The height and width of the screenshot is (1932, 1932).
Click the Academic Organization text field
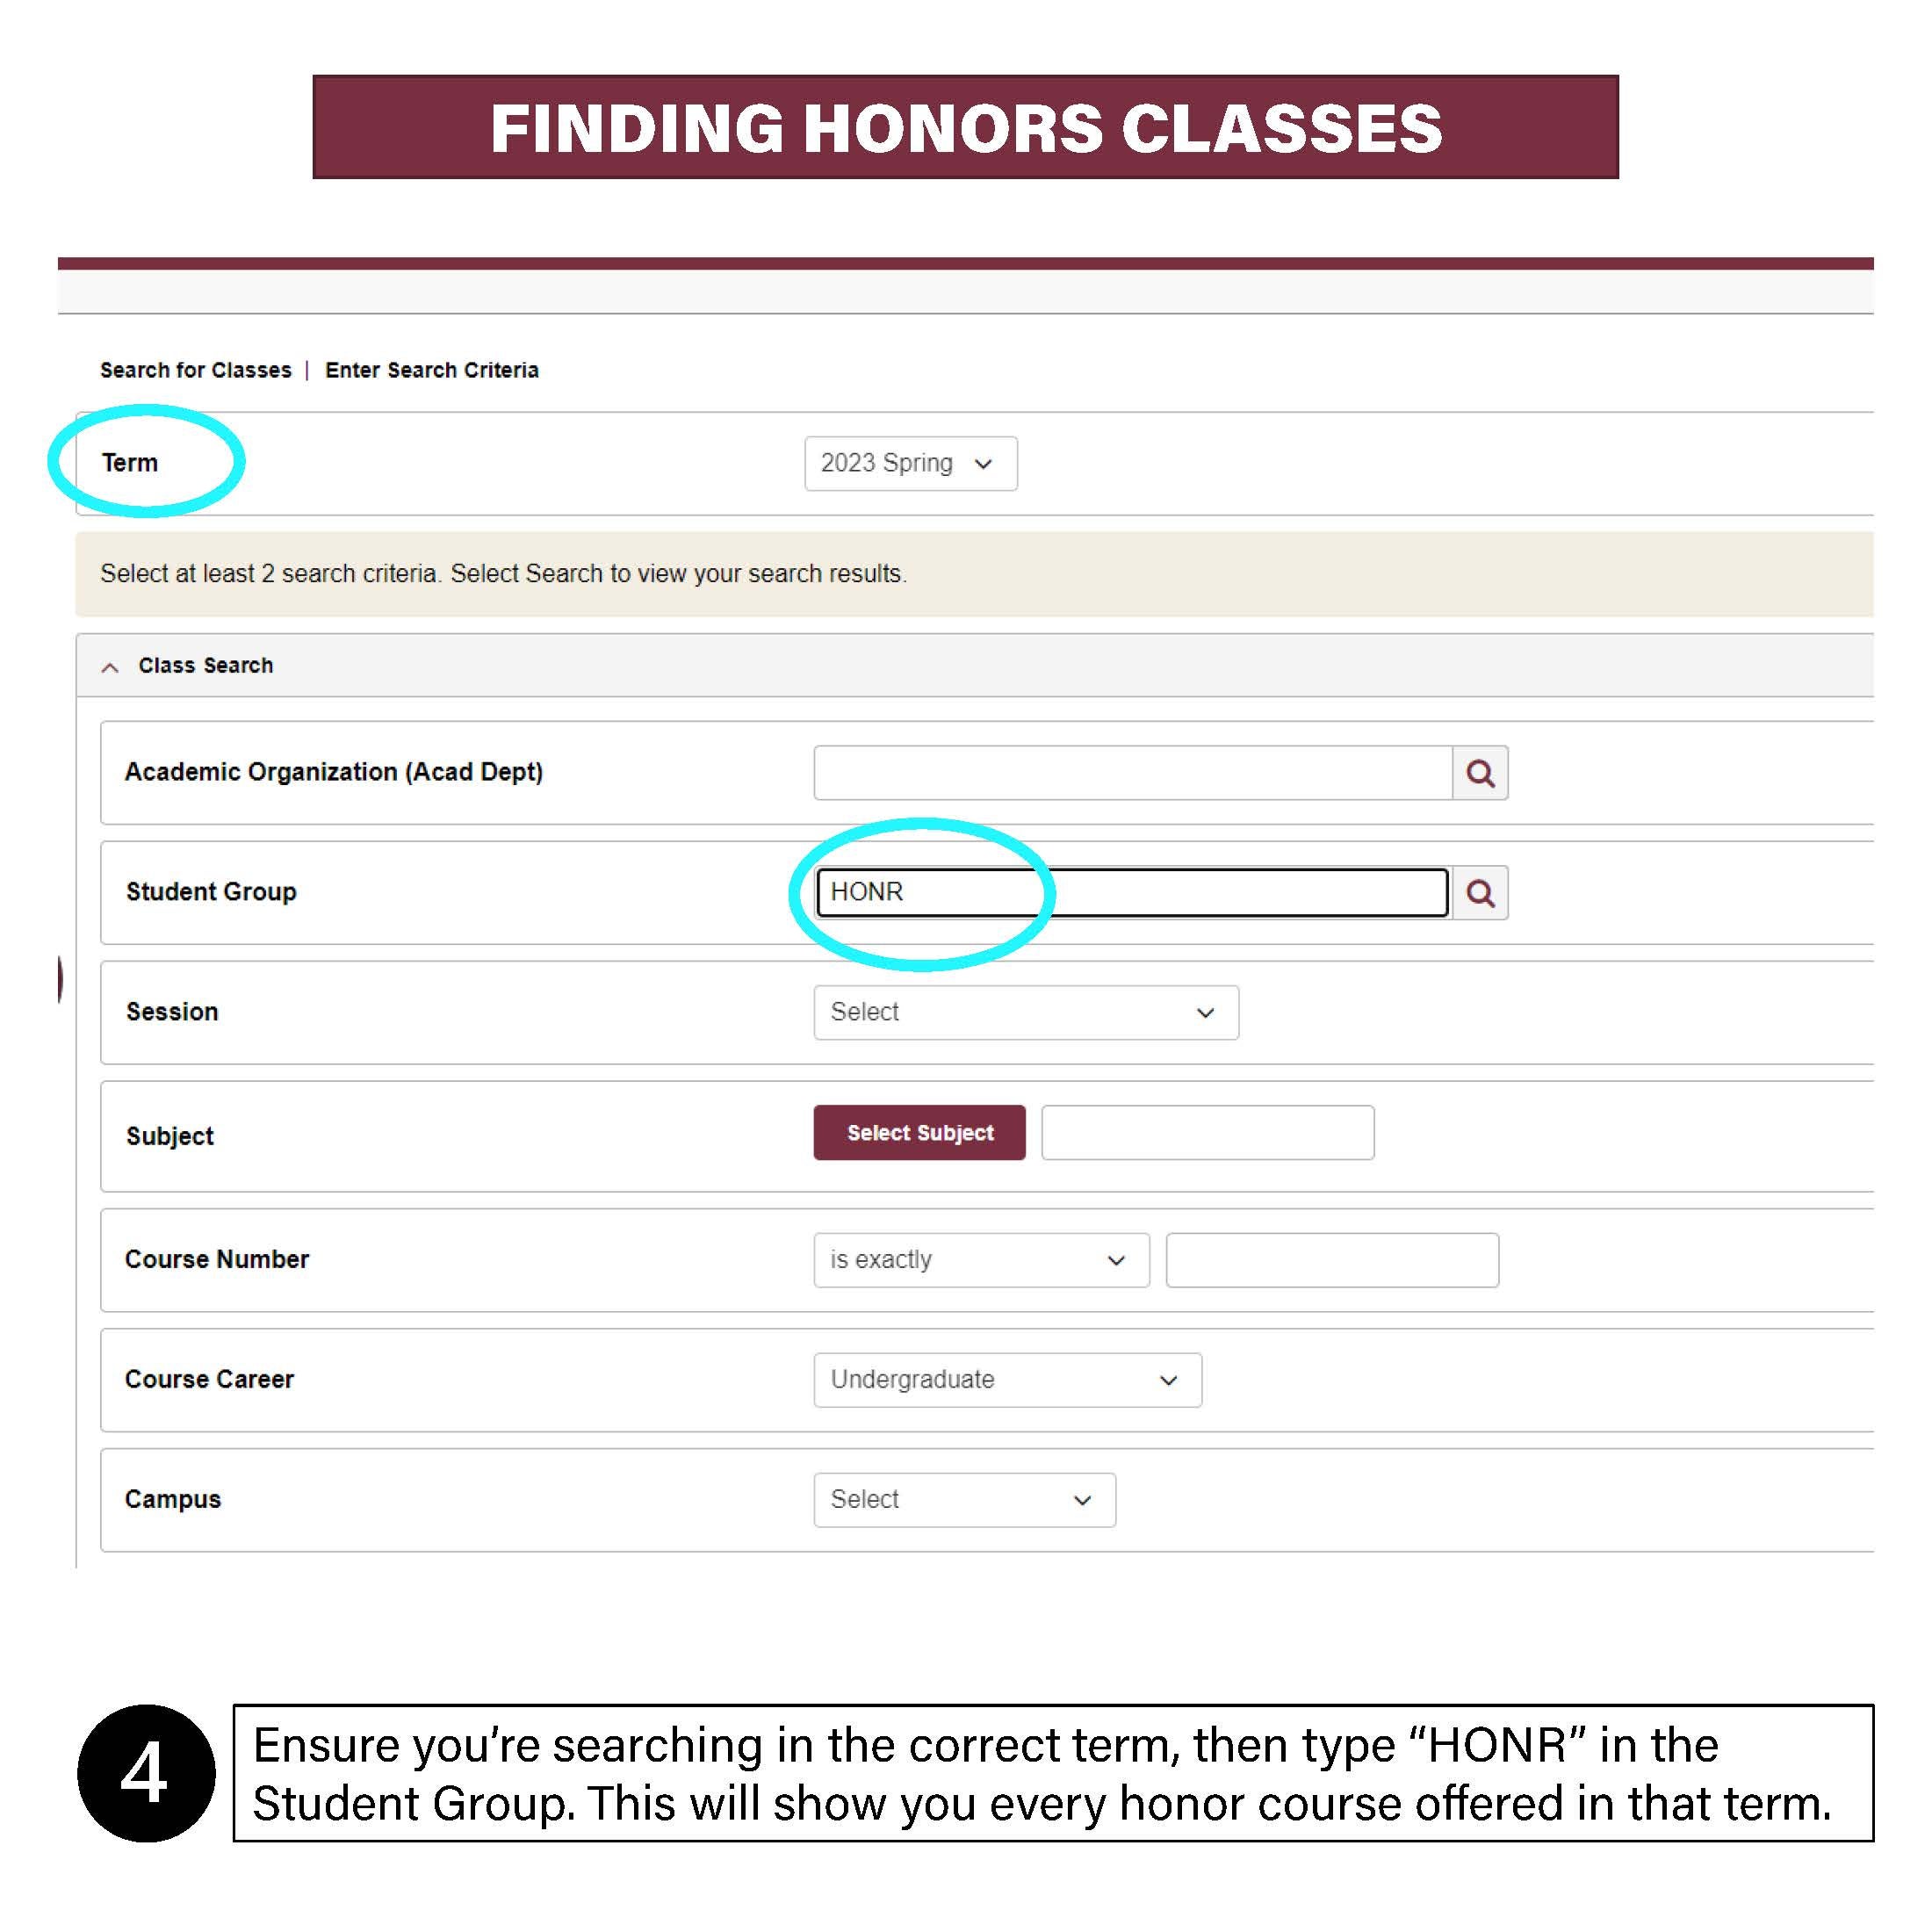click(1132, 773)
